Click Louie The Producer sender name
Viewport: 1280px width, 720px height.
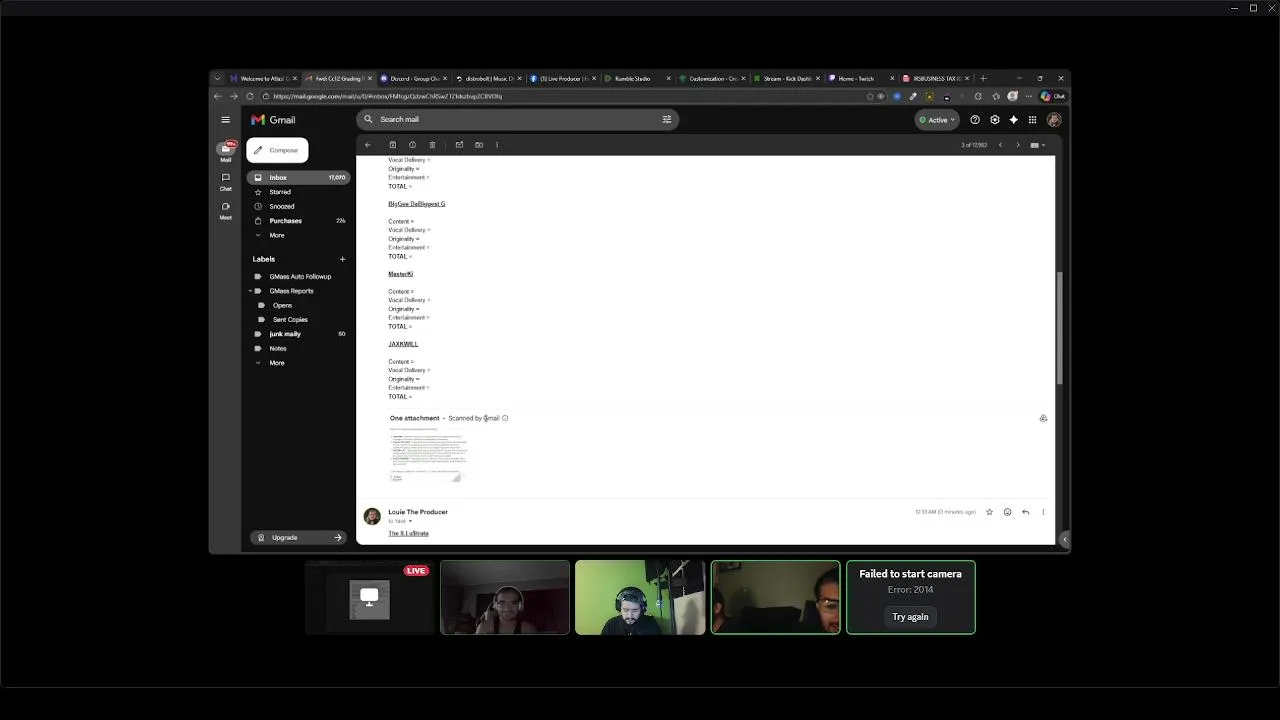pyautogui.click(x=418, y=512)
